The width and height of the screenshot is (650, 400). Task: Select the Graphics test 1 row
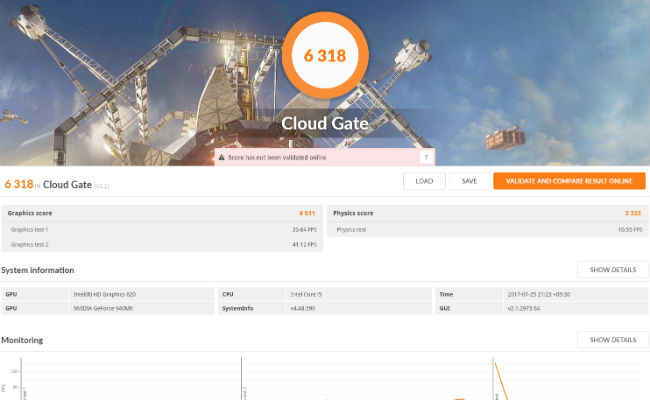click(162, 229)
